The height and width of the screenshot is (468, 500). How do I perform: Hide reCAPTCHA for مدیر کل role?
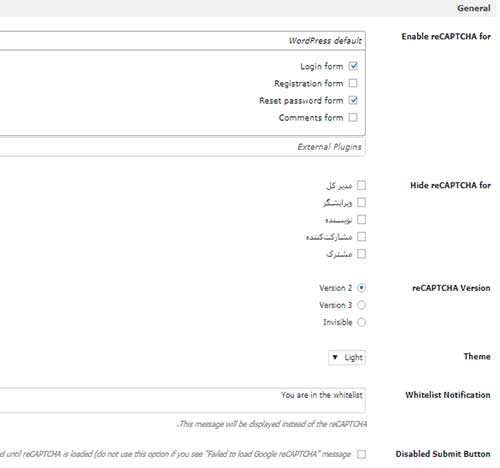pos(361,185)
